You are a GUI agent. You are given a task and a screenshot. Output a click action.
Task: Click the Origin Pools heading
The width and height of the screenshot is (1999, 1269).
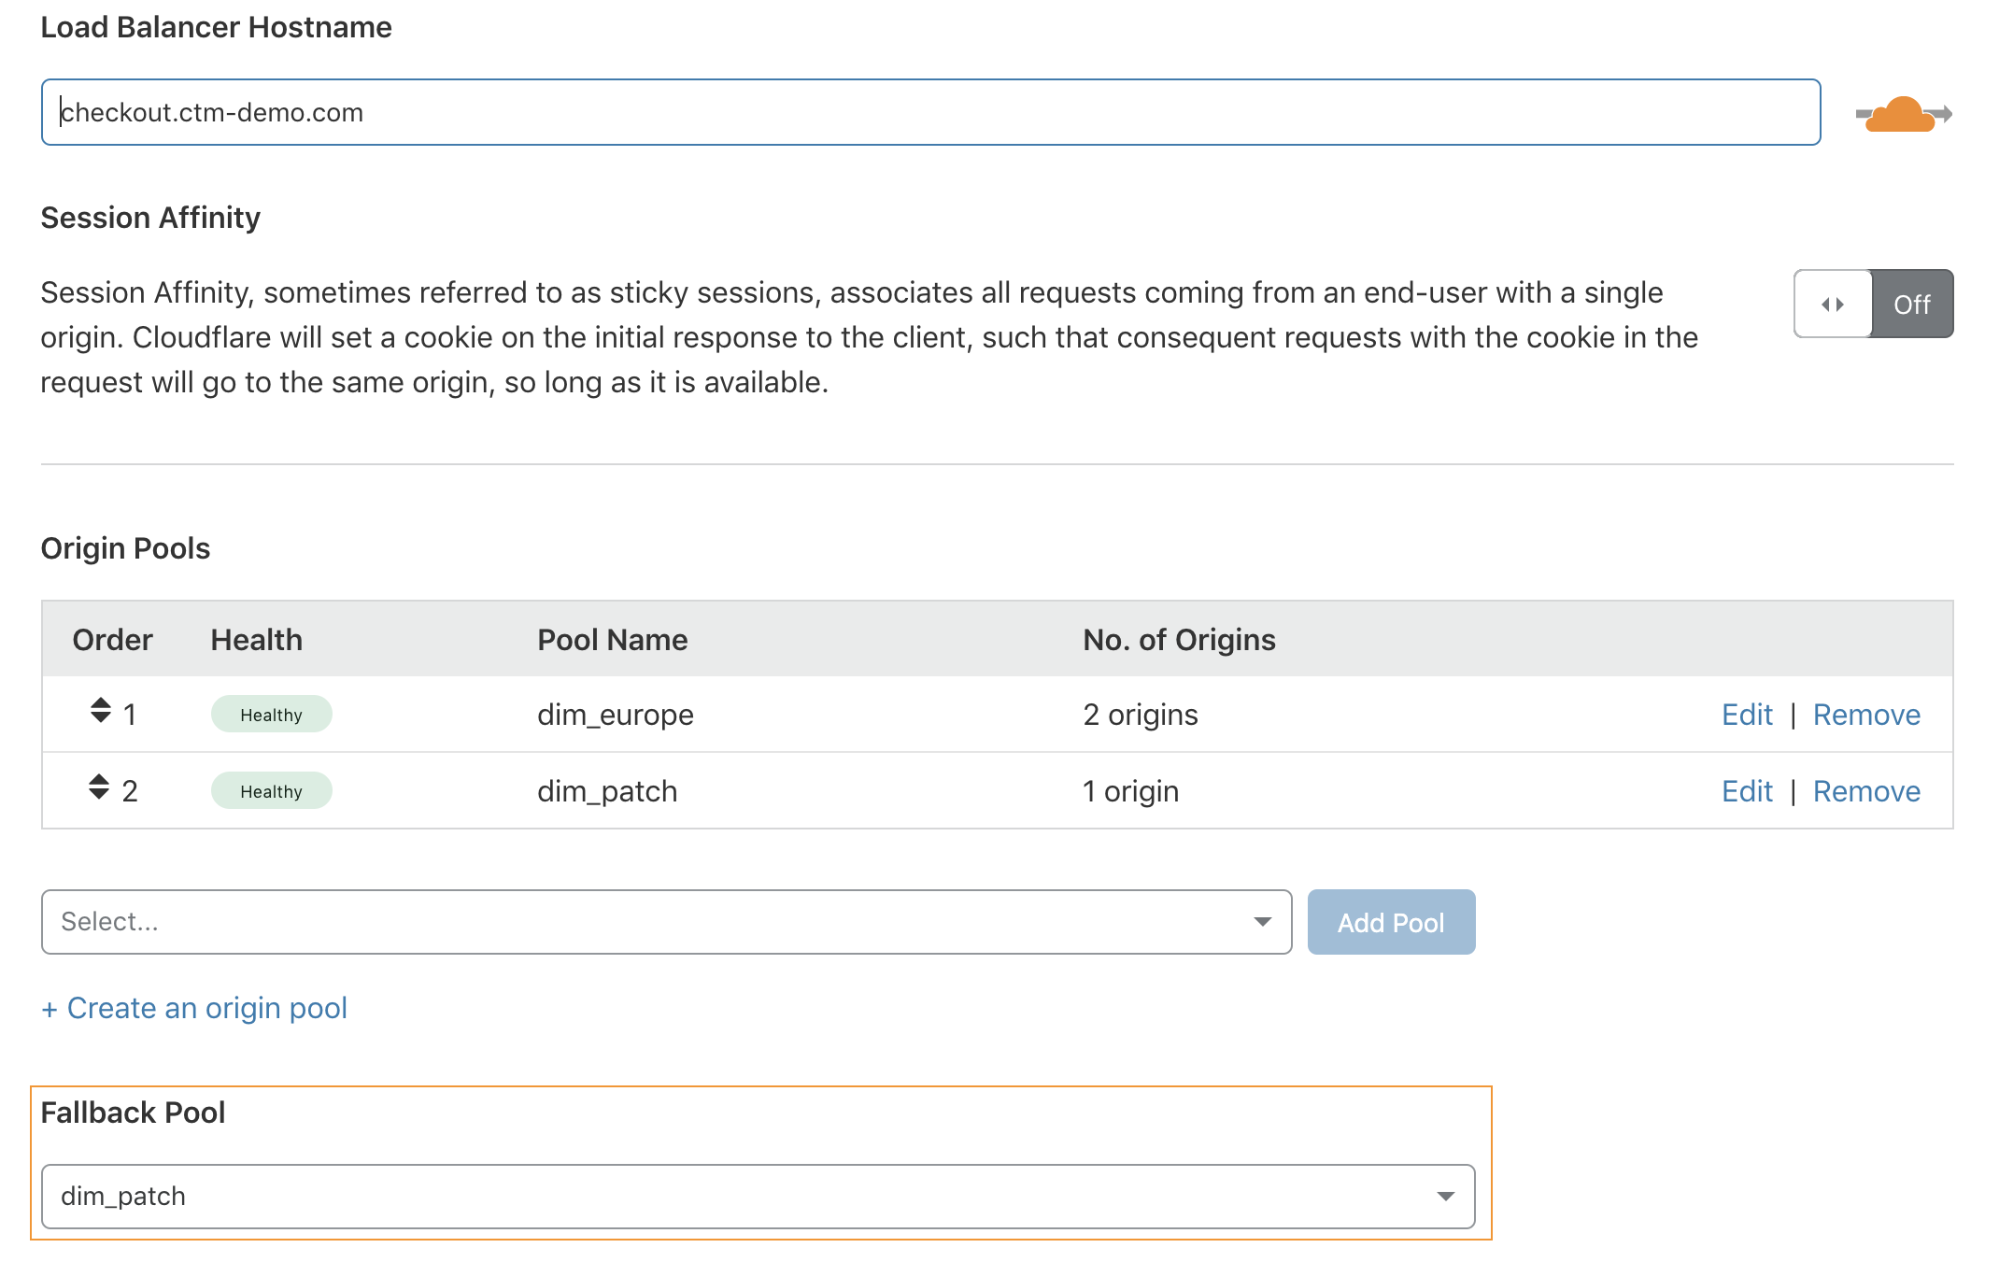tap(125, 548)
